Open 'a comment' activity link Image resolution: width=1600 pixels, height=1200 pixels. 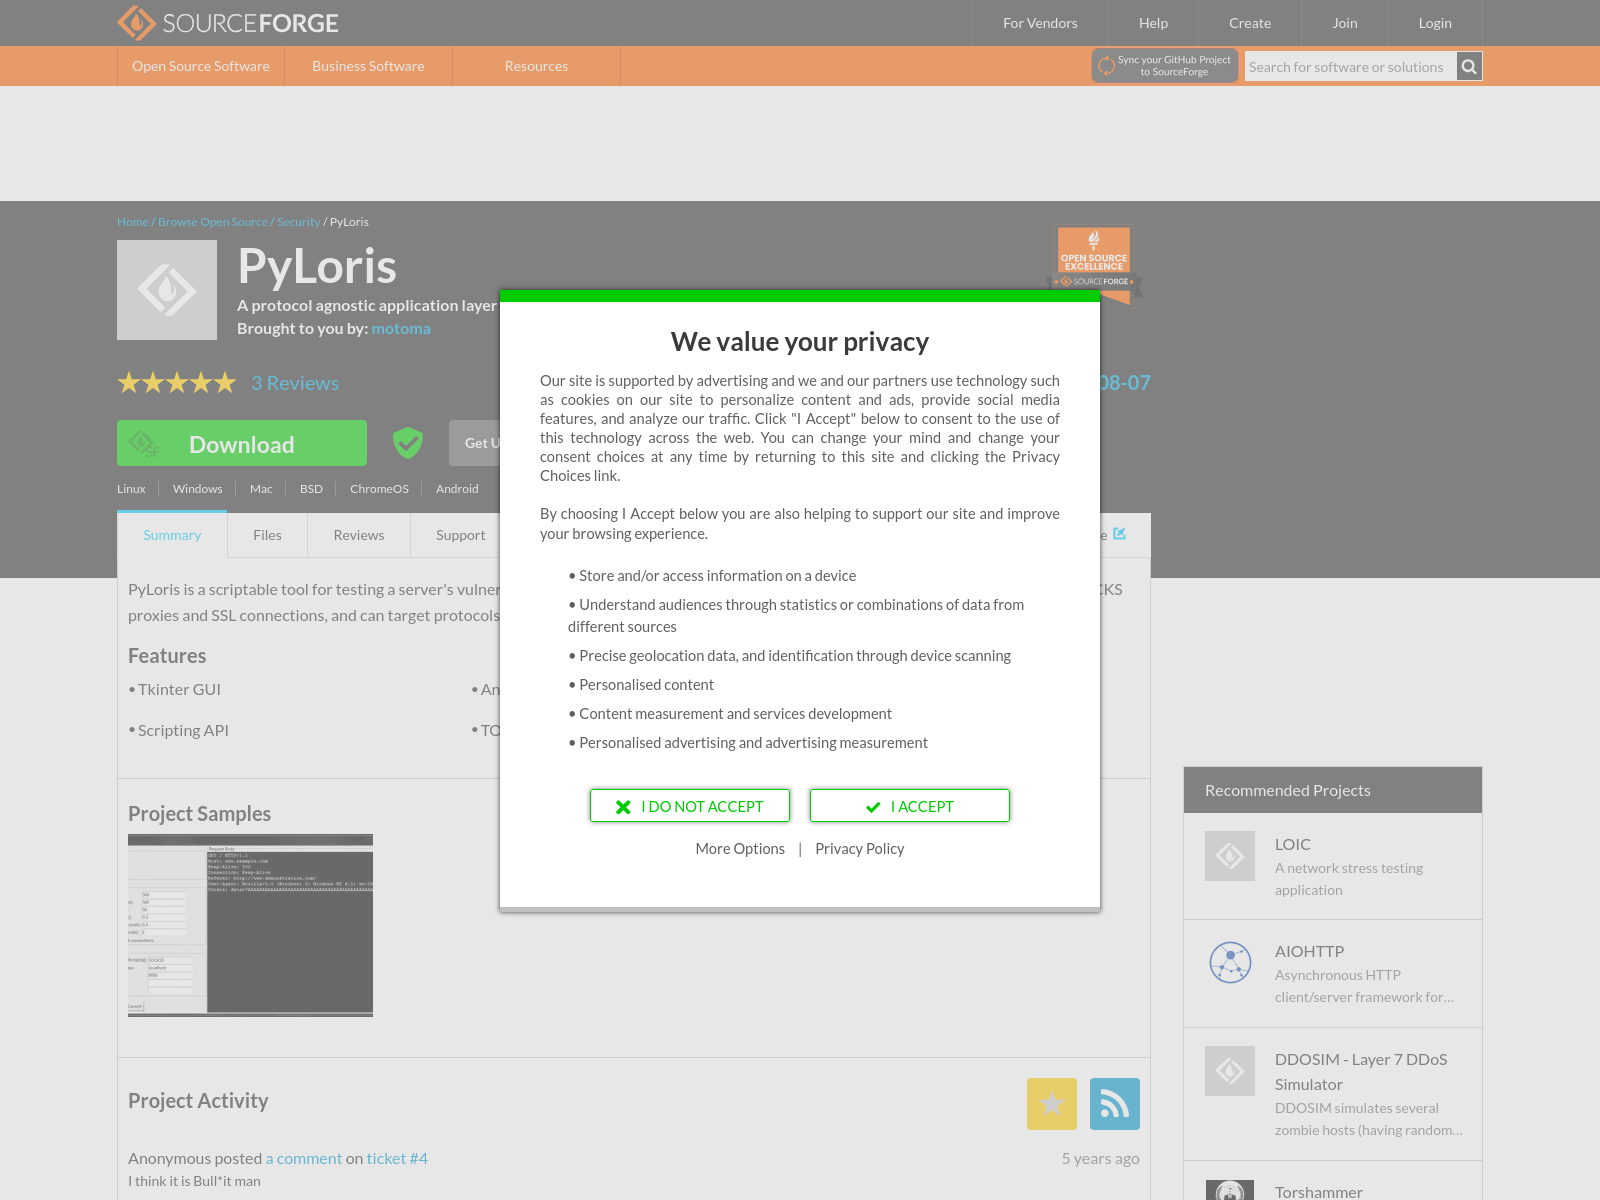304,1158
